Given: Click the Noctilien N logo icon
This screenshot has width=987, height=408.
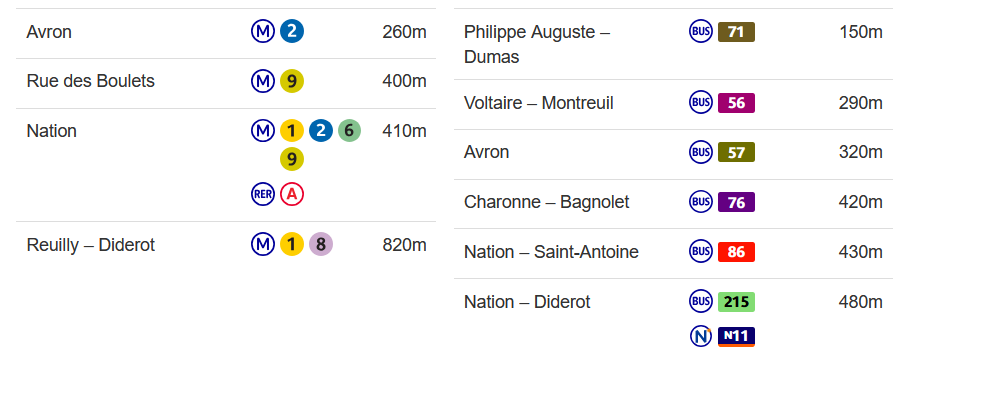Looking at the screenshot, I should [701, 336].
